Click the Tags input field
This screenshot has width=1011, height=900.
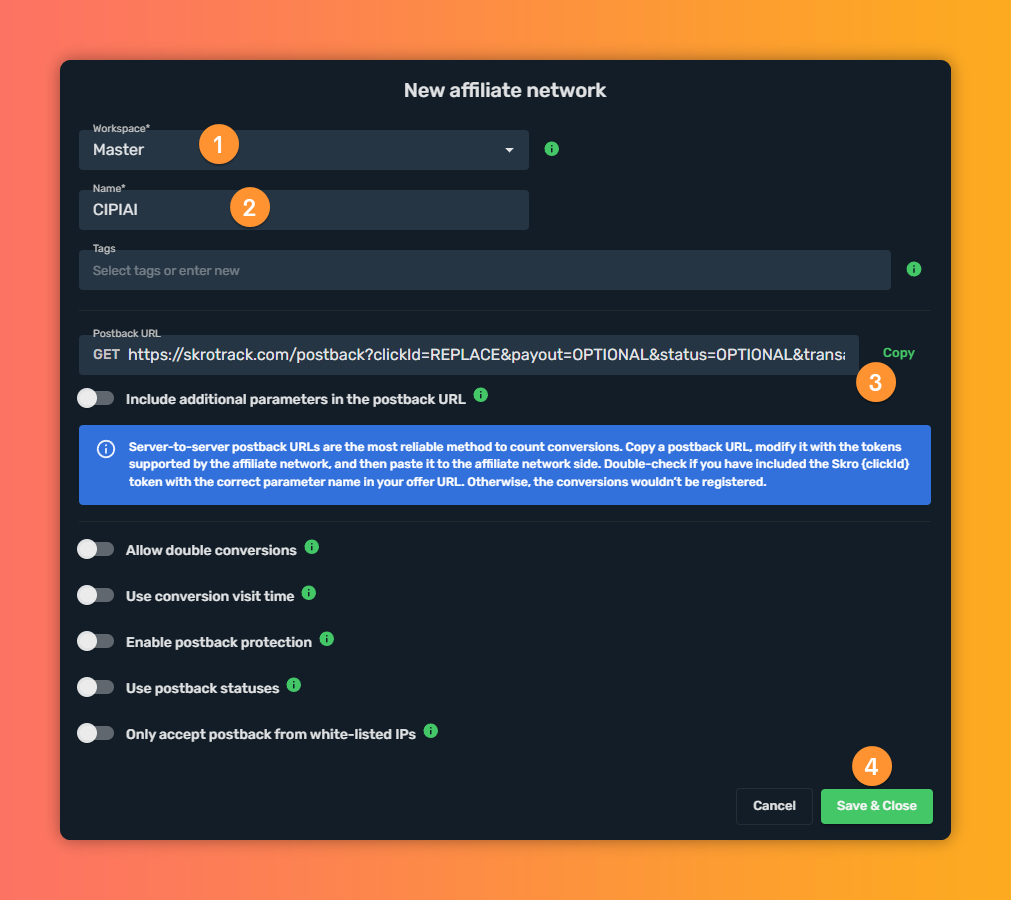[484, 270]
